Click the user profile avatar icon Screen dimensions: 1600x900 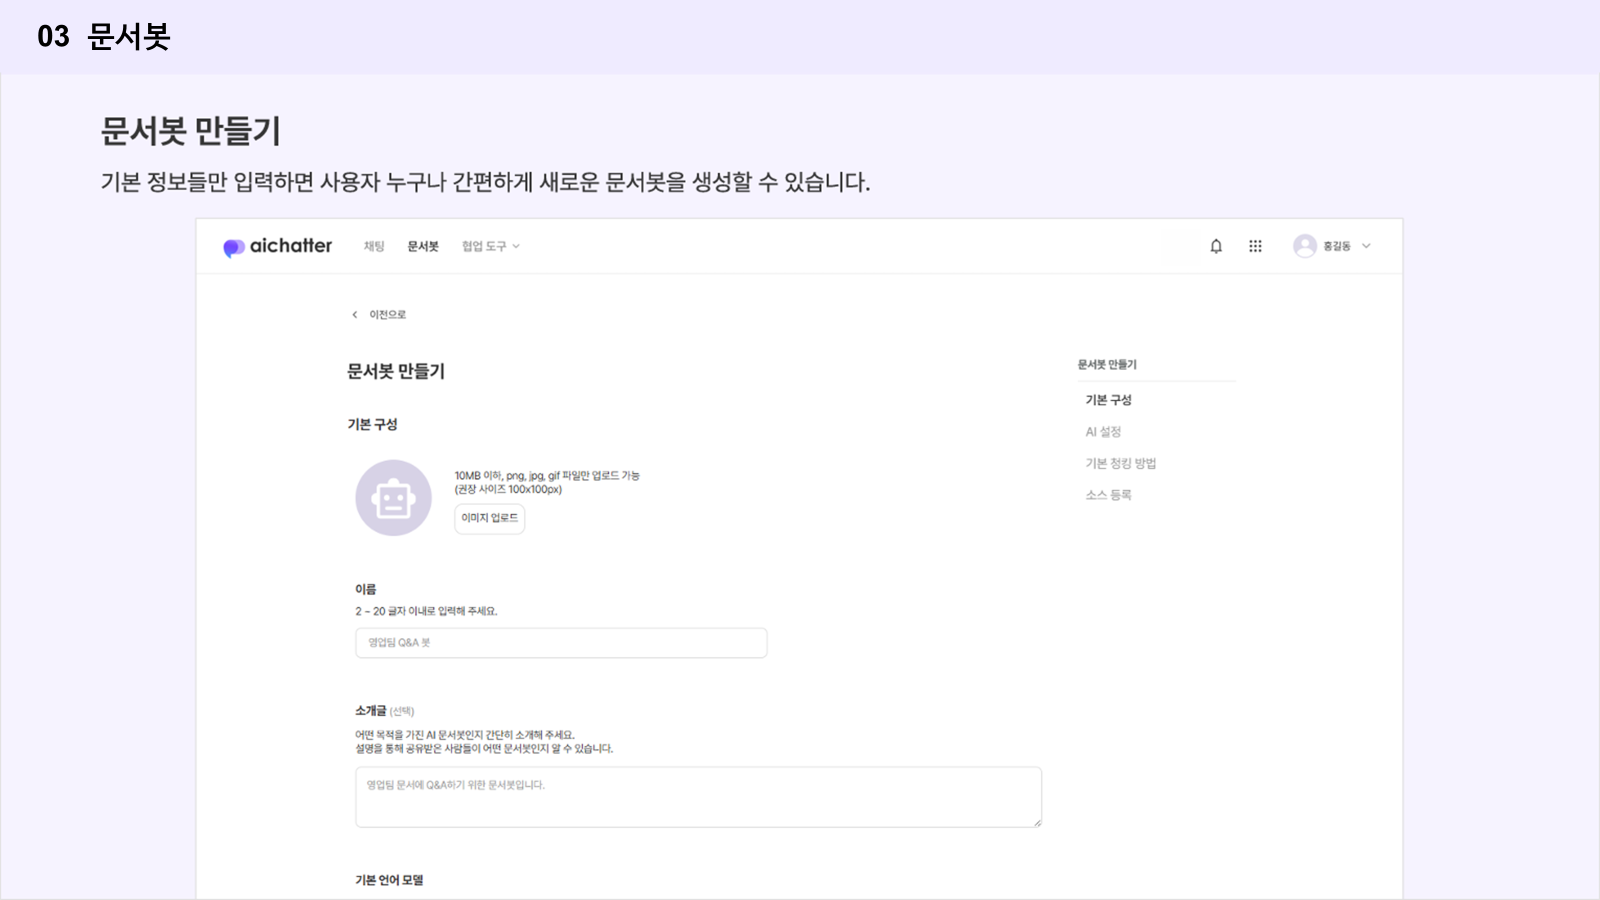click(x=1304, y=246)
